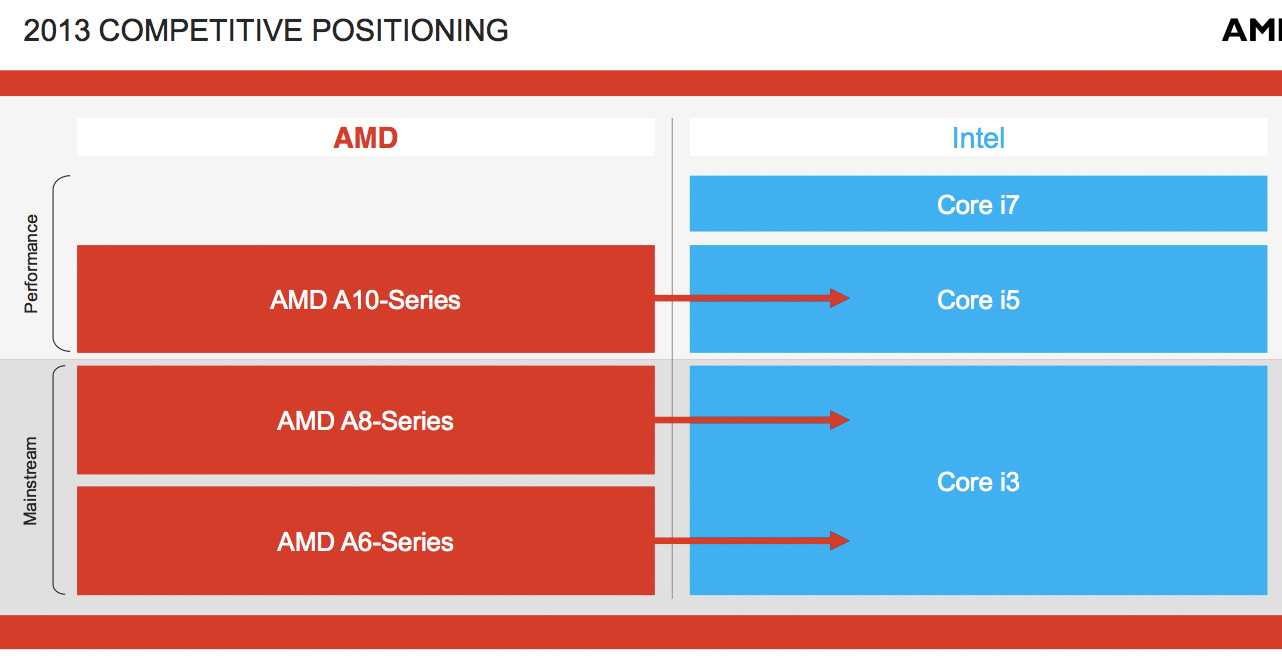This screenshot has width=1282, height=663.
Task: Click the arrow pointing to Core i5
Action: (752, 298)
